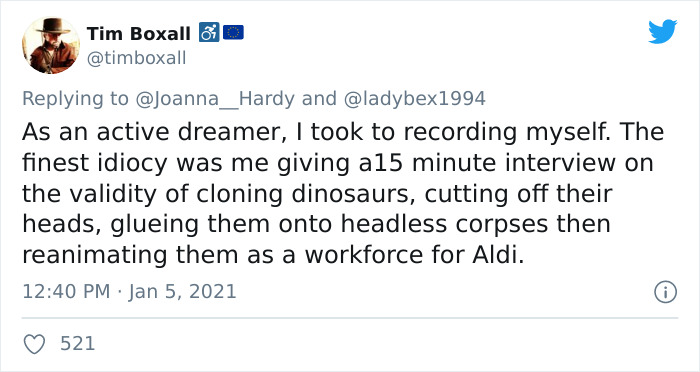This screenshot has width=700, height=372.
Task: Open the @Joanna__Hardy mention
Action: 215,99
